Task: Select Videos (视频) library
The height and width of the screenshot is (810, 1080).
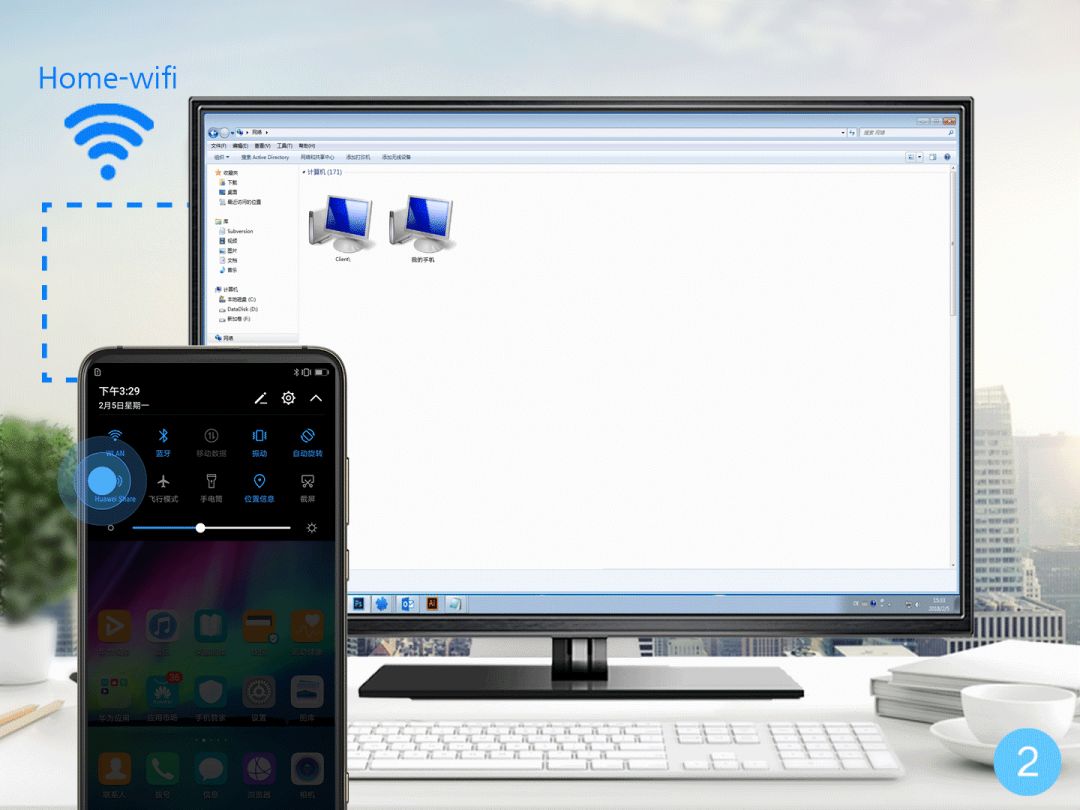Action: pyautogui.click(x=228, y=241)
